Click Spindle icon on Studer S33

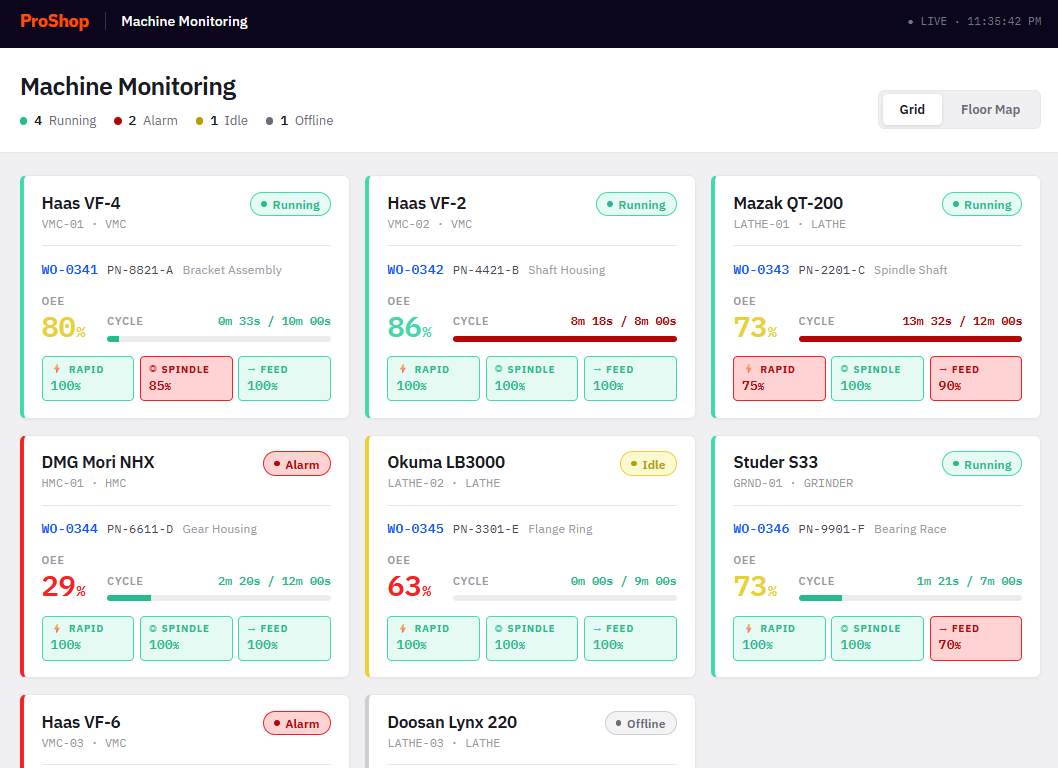pyautogui.click(x=845, y=628)
